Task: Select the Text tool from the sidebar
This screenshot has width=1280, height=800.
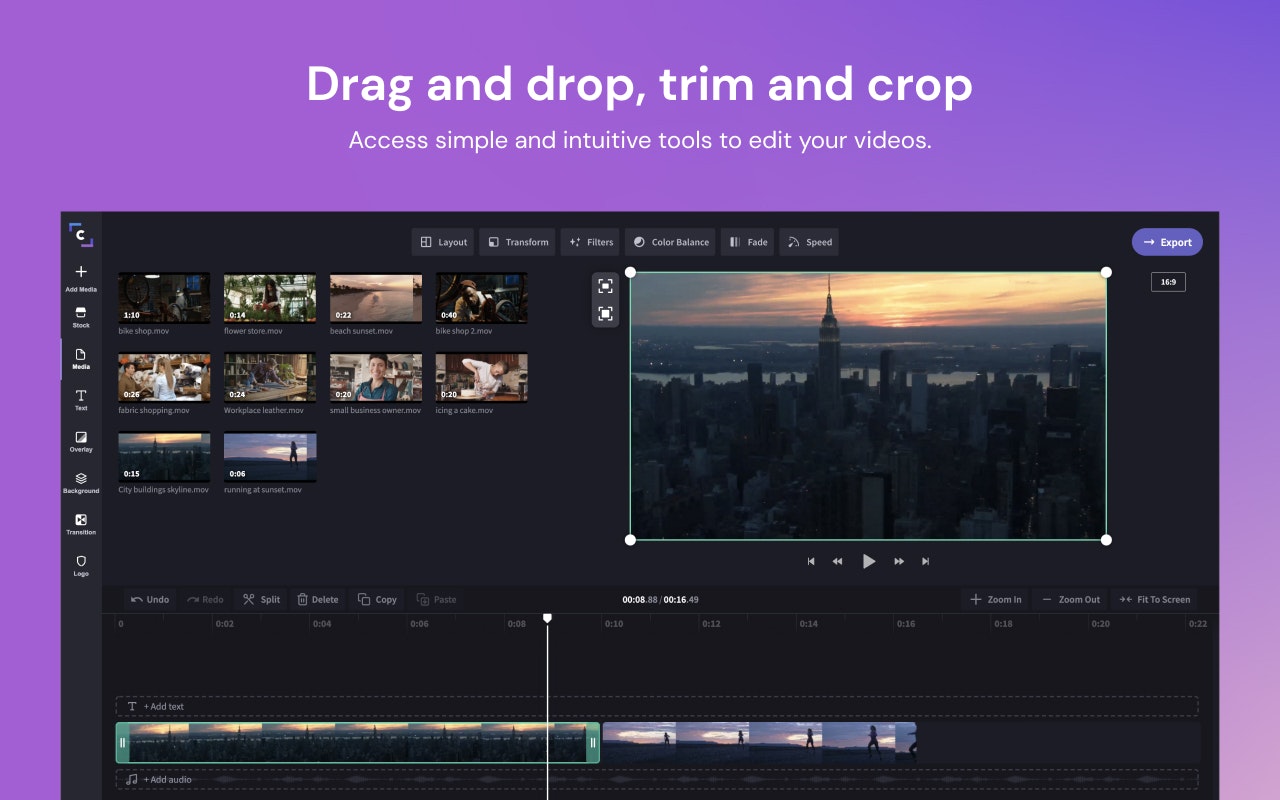Action: pyautogui.click(x=80, y=400)
